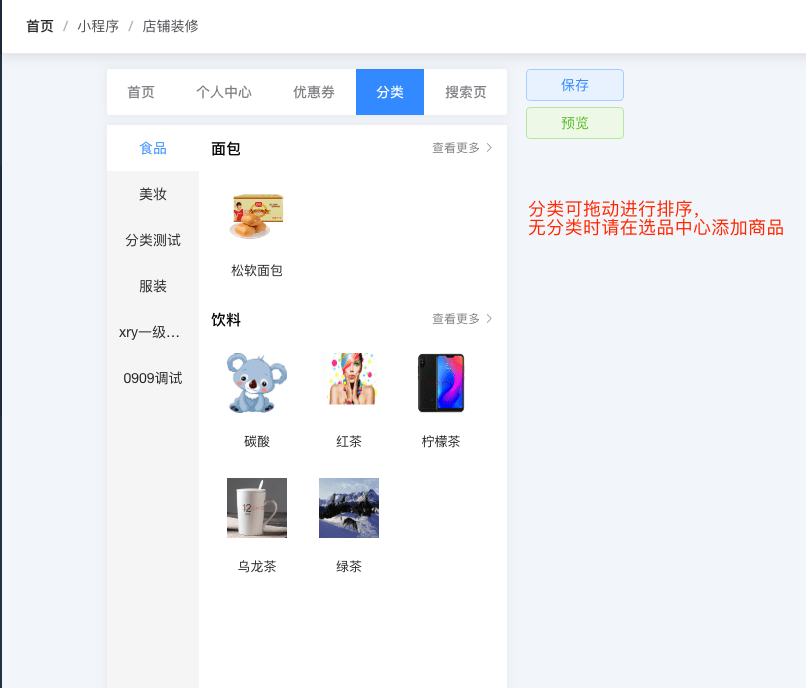The image size is (806, 688).
Task: Select the 美妆 category in sidebar
Action: 153,194
